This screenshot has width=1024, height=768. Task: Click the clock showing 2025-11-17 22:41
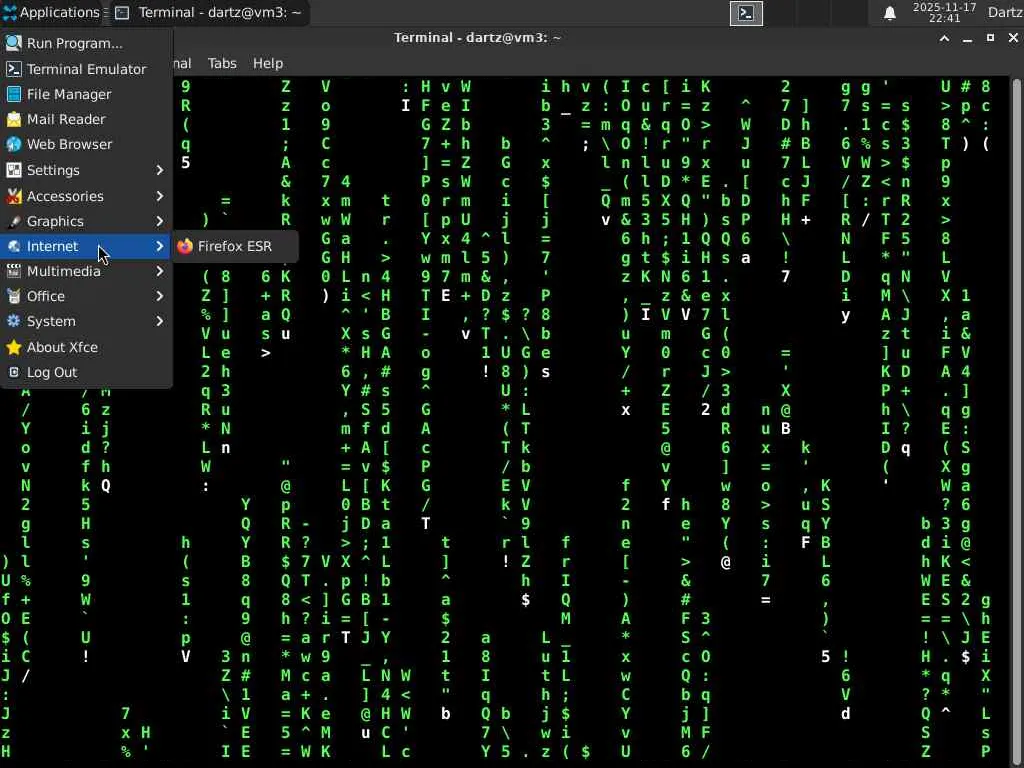click(944, 12)
